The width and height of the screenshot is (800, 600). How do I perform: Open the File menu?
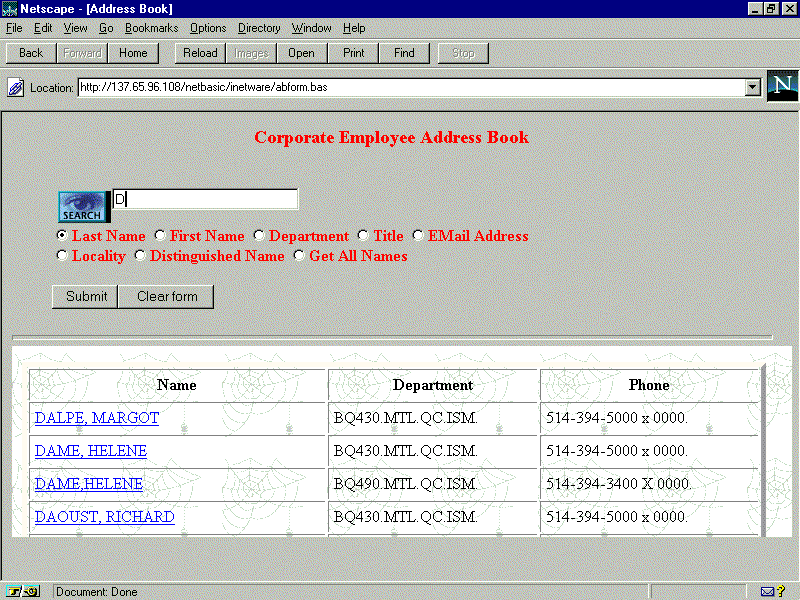(14, 28)
